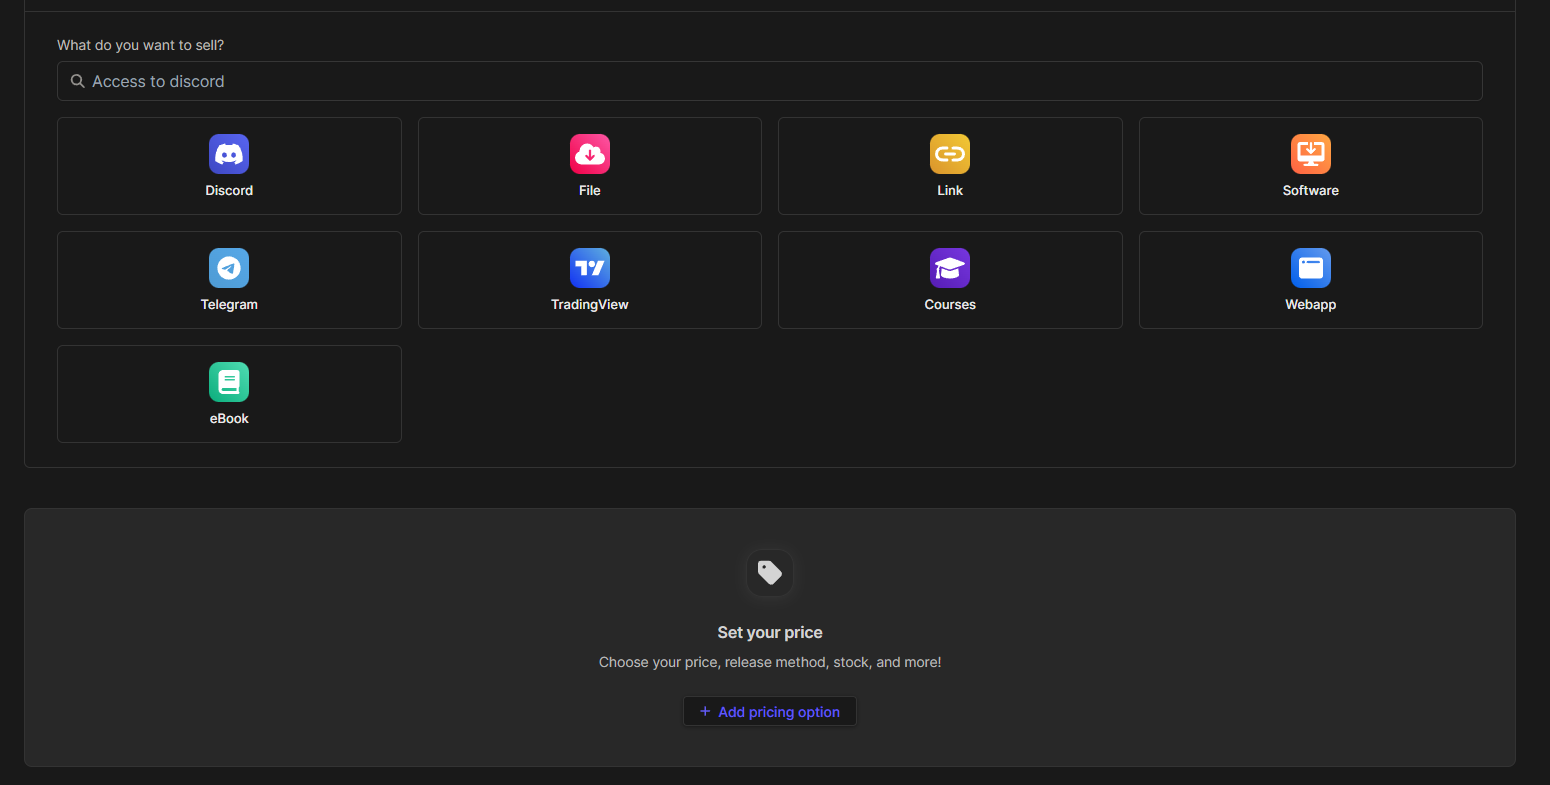This screenshot has height=785, width=1550.
Task: Click 'What do you want to sell?' label
Action: [x=141, y=45]
